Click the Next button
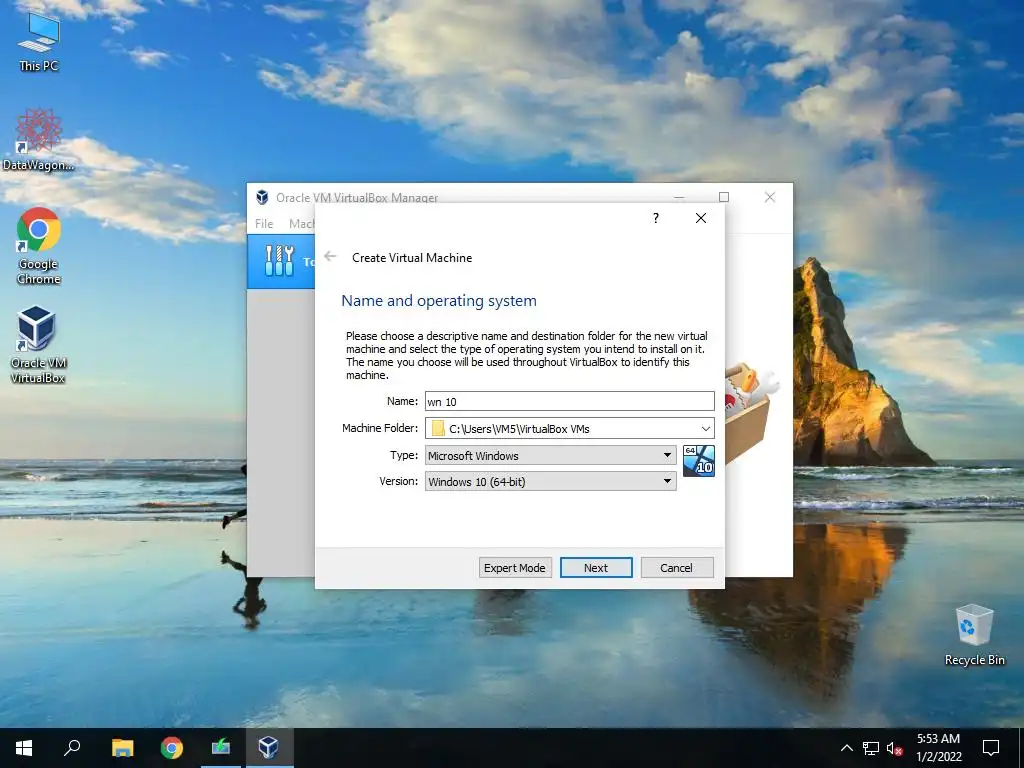The height and width of the screenshot is (768, 1024). click(596, 568)
